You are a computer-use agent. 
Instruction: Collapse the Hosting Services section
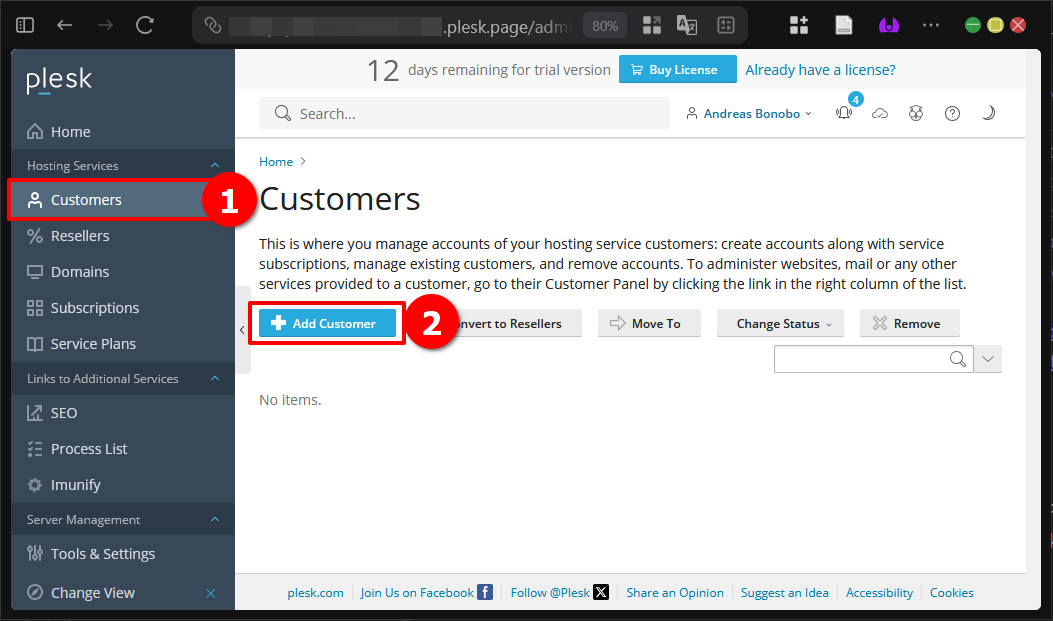click(213, 164)
